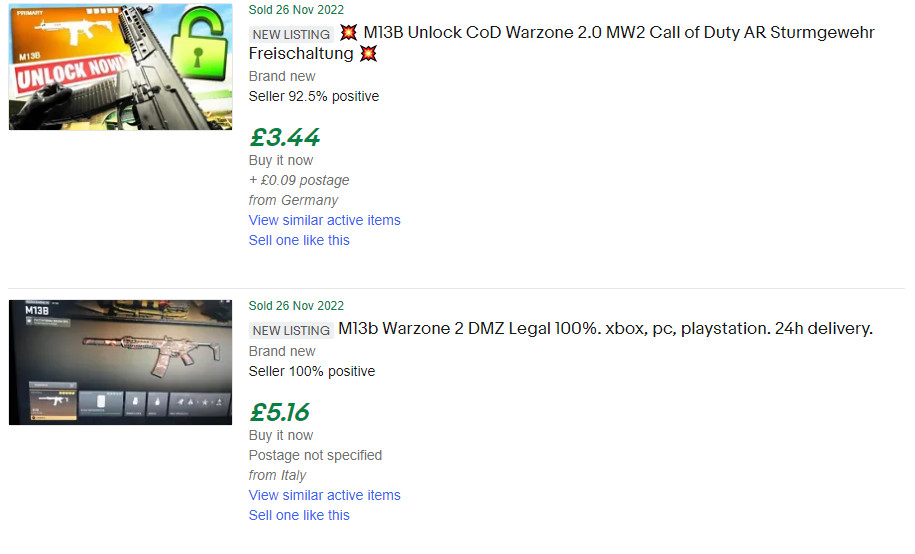Click the "from Germany" location text
915x554 pixels.
293,200
